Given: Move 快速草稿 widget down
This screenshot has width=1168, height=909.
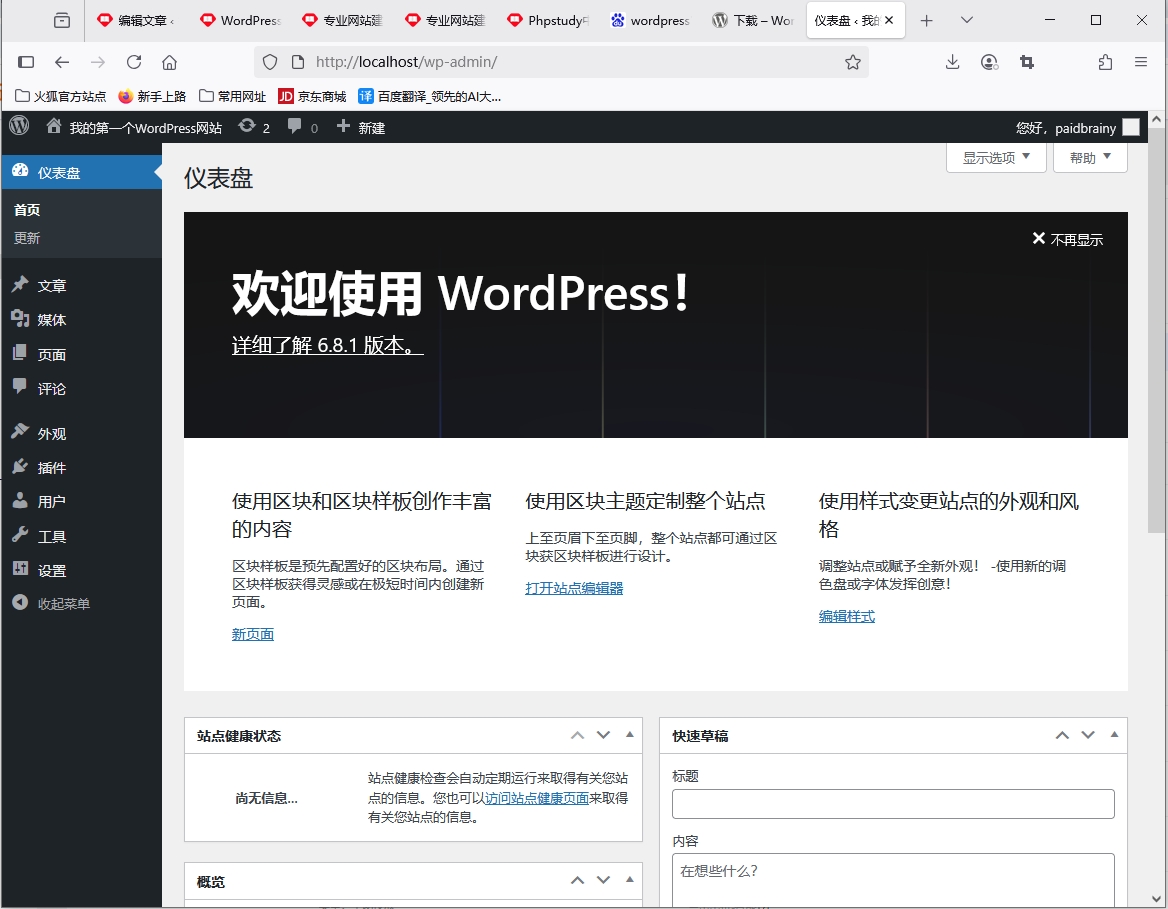Looking at the screenshot, I should (x=1088, y=735).
